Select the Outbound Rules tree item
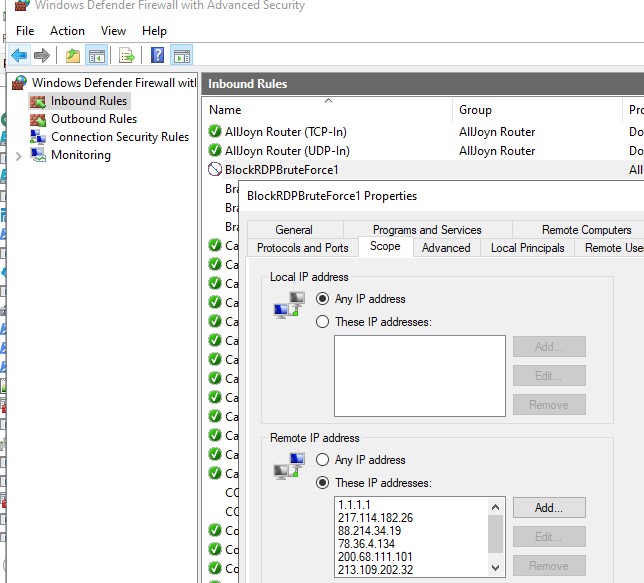Viewport: 644px width, 583px height. click(x=94, y=119)
